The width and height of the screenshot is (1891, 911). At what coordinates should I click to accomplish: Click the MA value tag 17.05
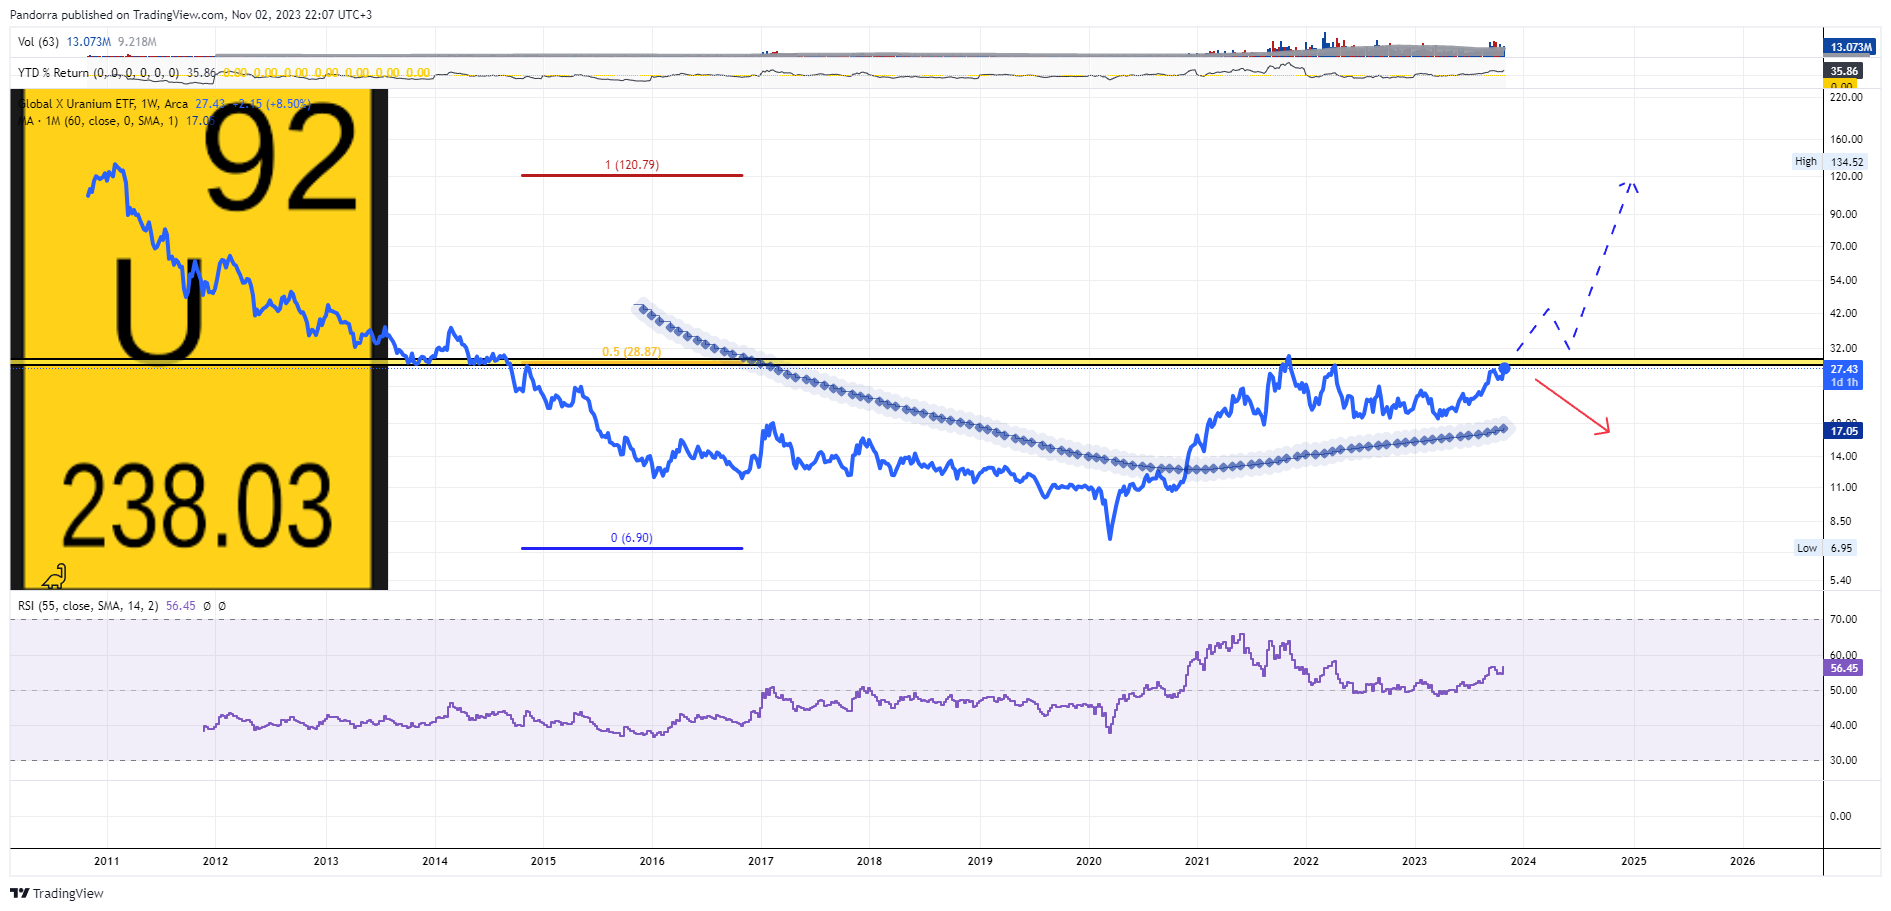point(1844,431)
